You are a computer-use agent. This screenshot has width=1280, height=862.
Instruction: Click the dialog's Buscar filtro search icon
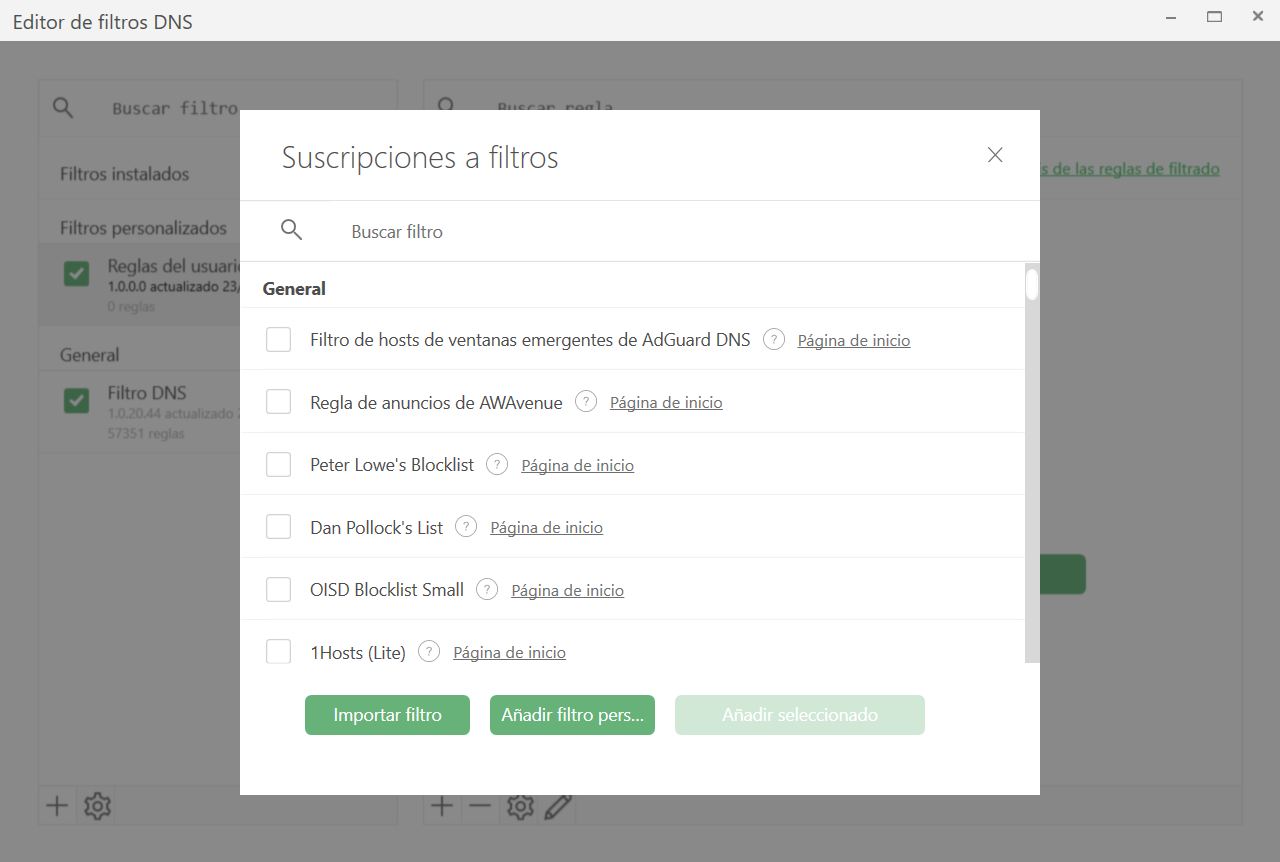[291, 230]
